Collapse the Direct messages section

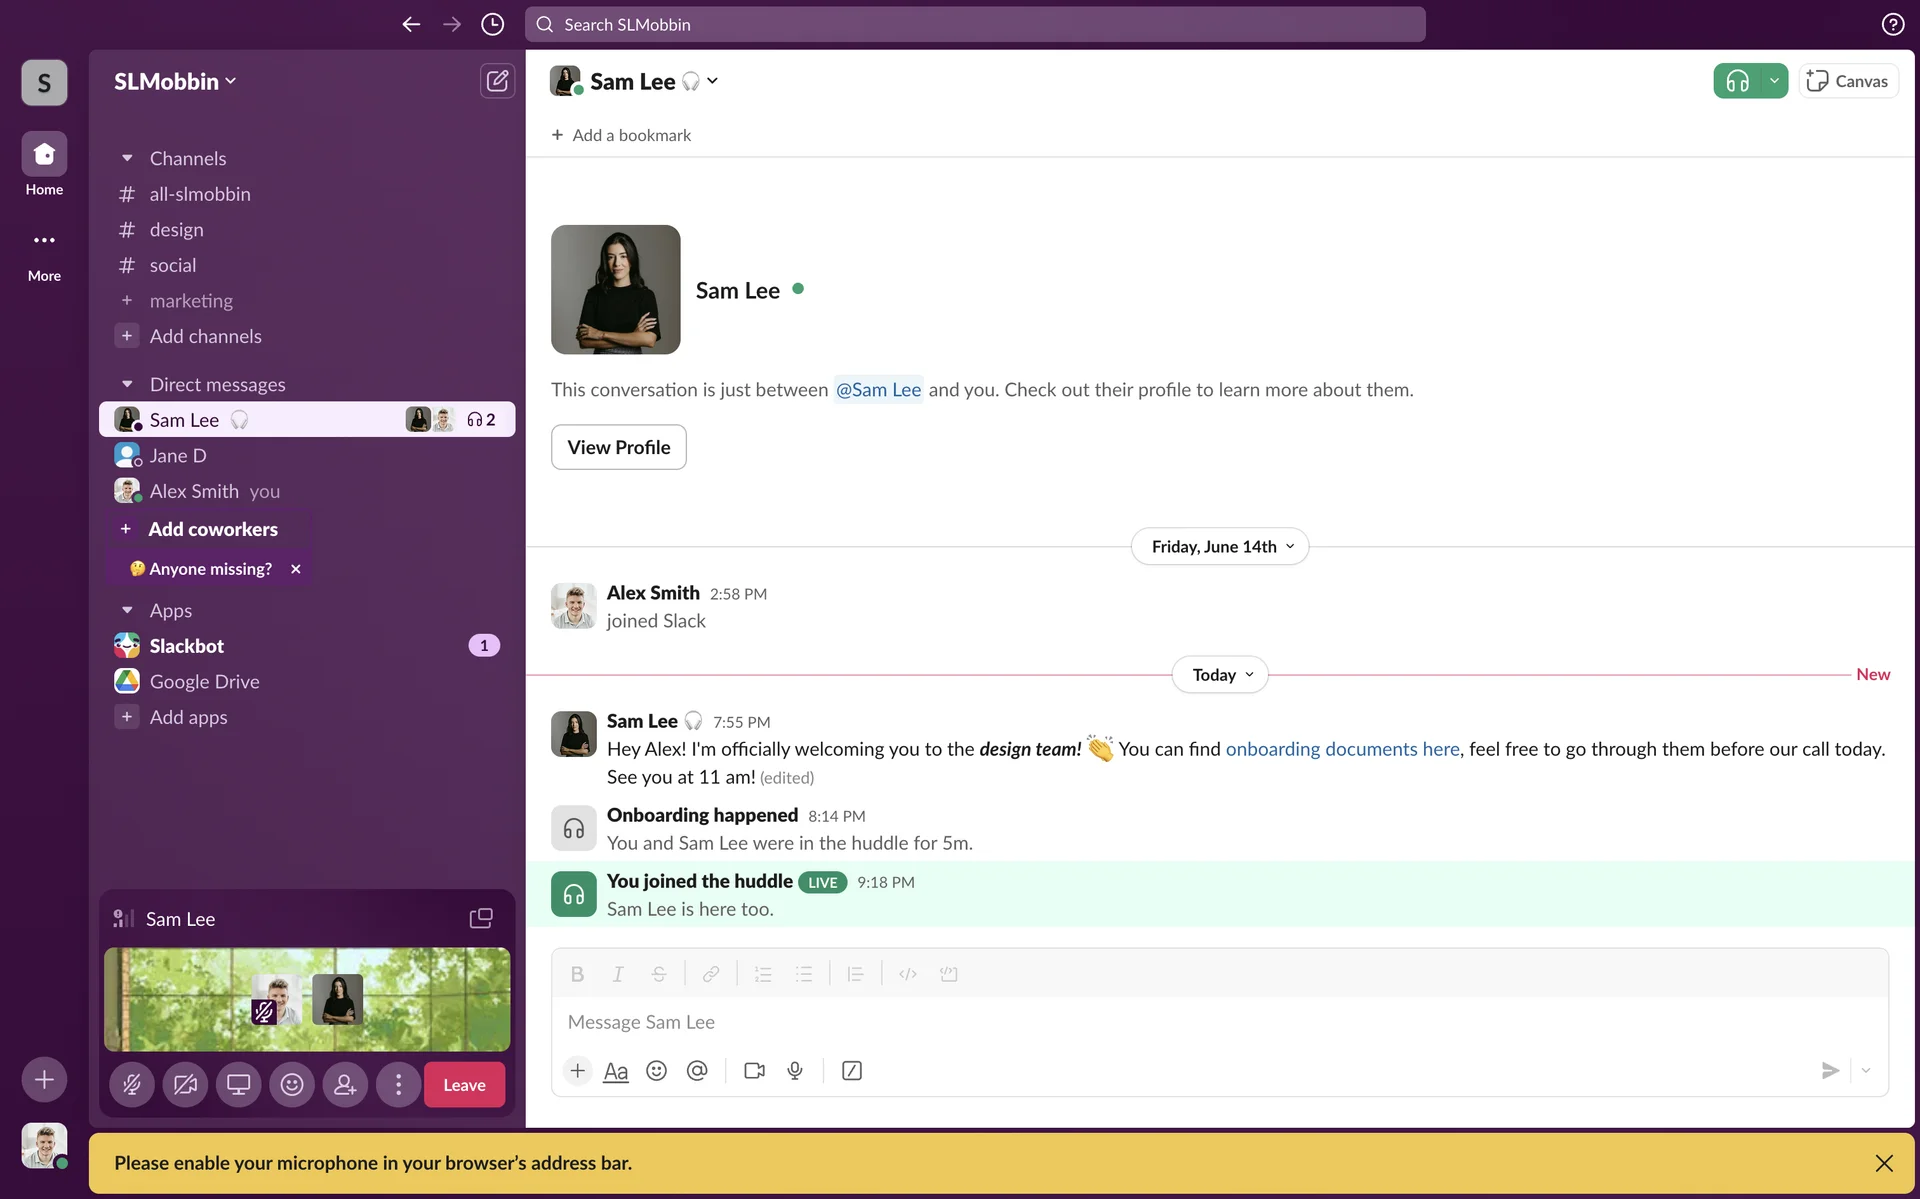[127, 384]
